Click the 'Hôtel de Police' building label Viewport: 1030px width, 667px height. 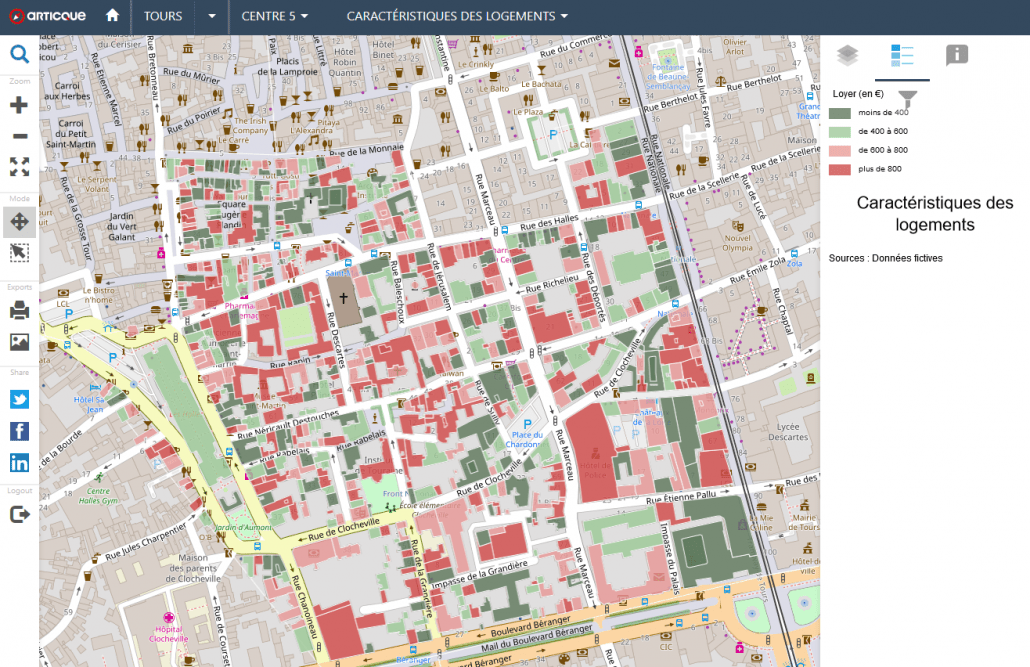[x=595, y=471]
